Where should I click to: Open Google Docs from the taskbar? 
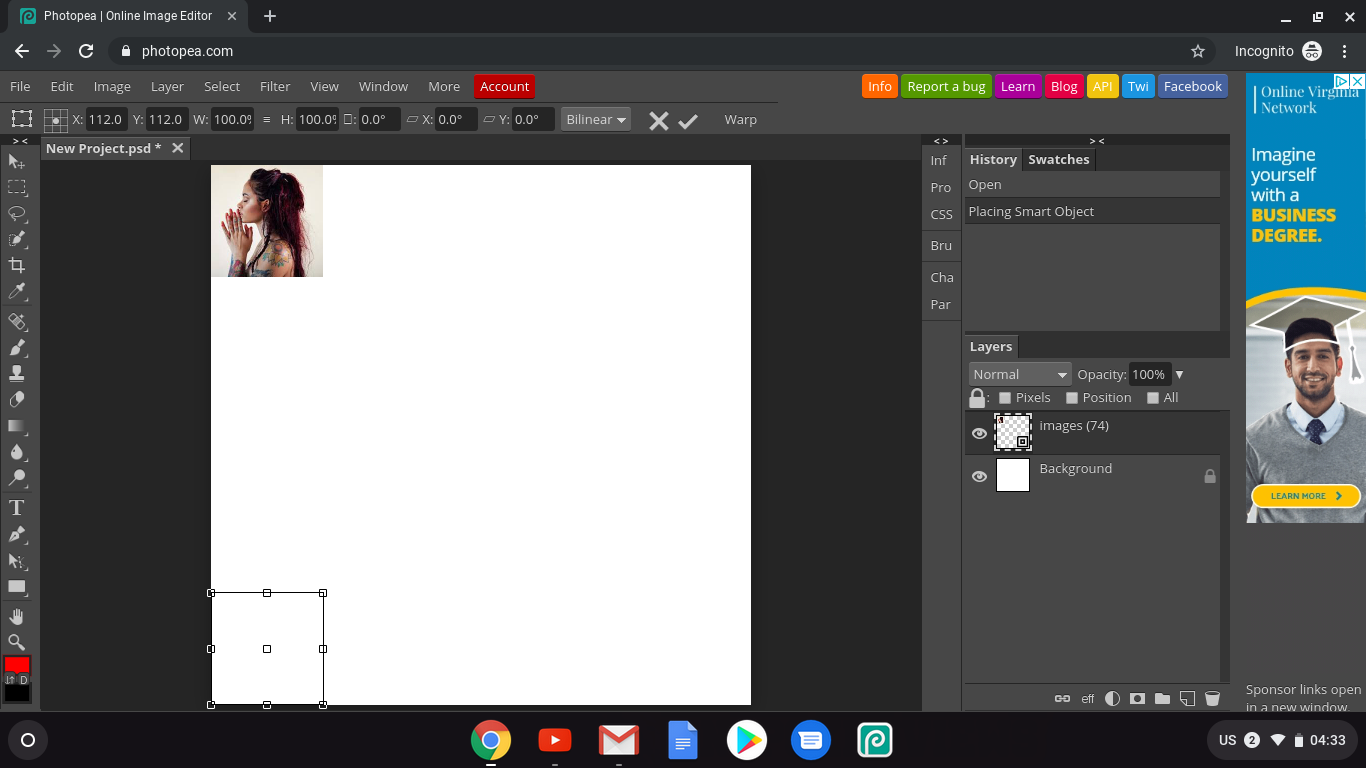pyautogui.click(x=683, y=740)
